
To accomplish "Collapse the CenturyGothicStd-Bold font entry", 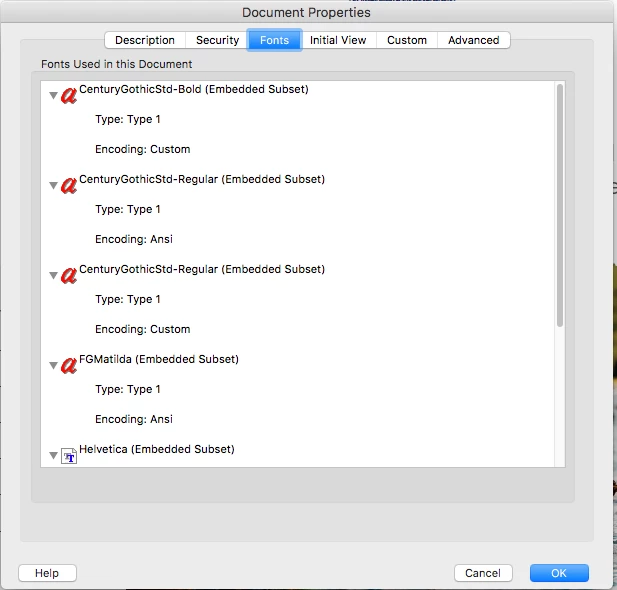I will [x=54, y=95].
